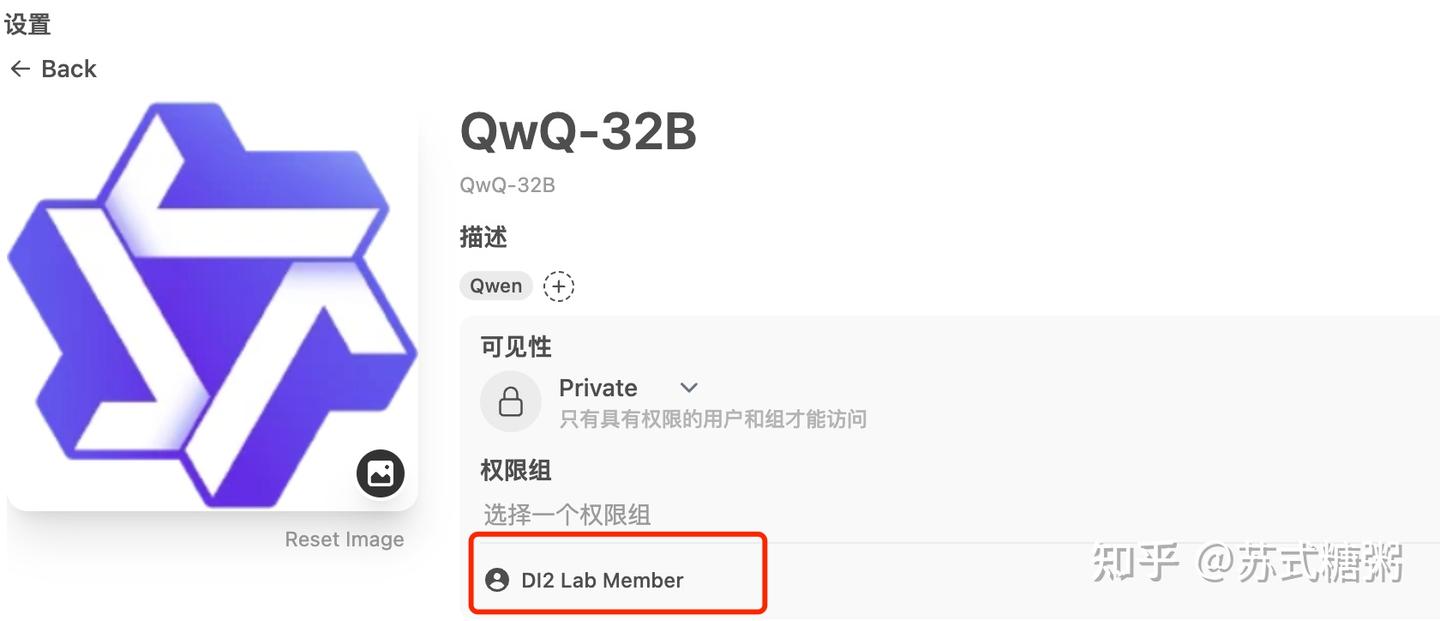Screen dimensions: 1440x621
Task: Click the chevron beside Private
Action: coord(688,388)
